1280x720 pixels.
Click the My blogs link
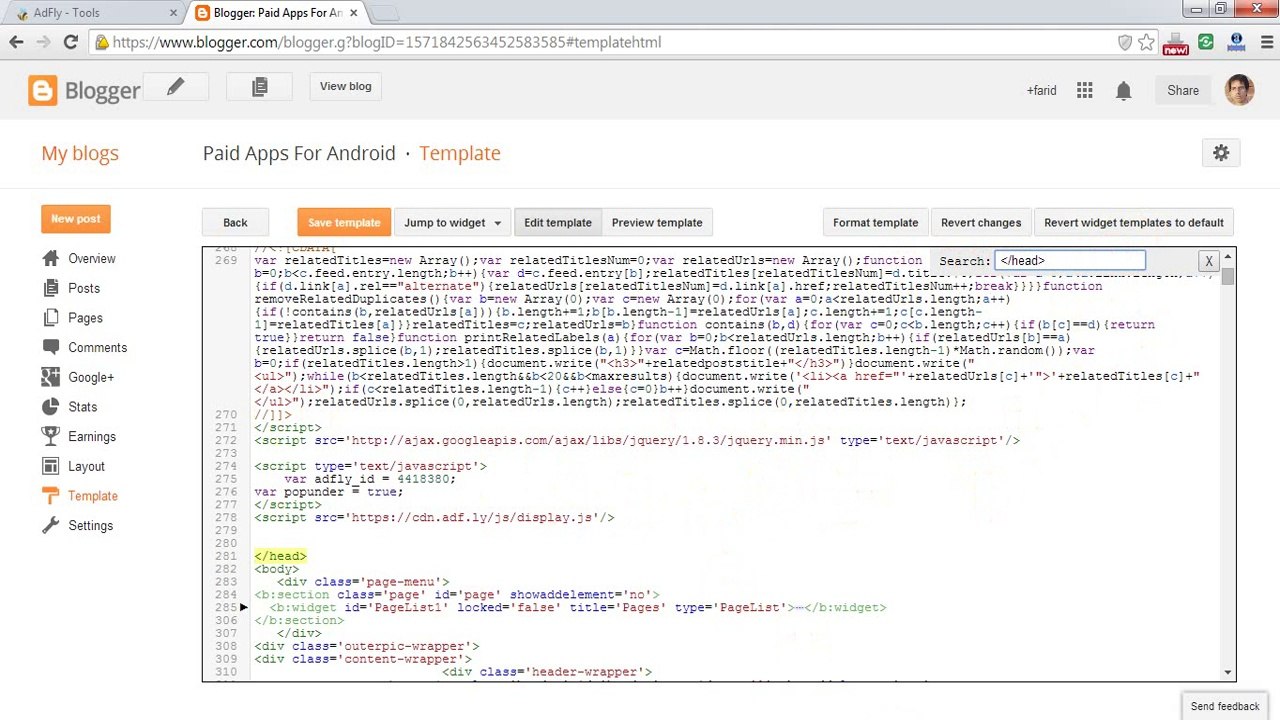[80, 153]
